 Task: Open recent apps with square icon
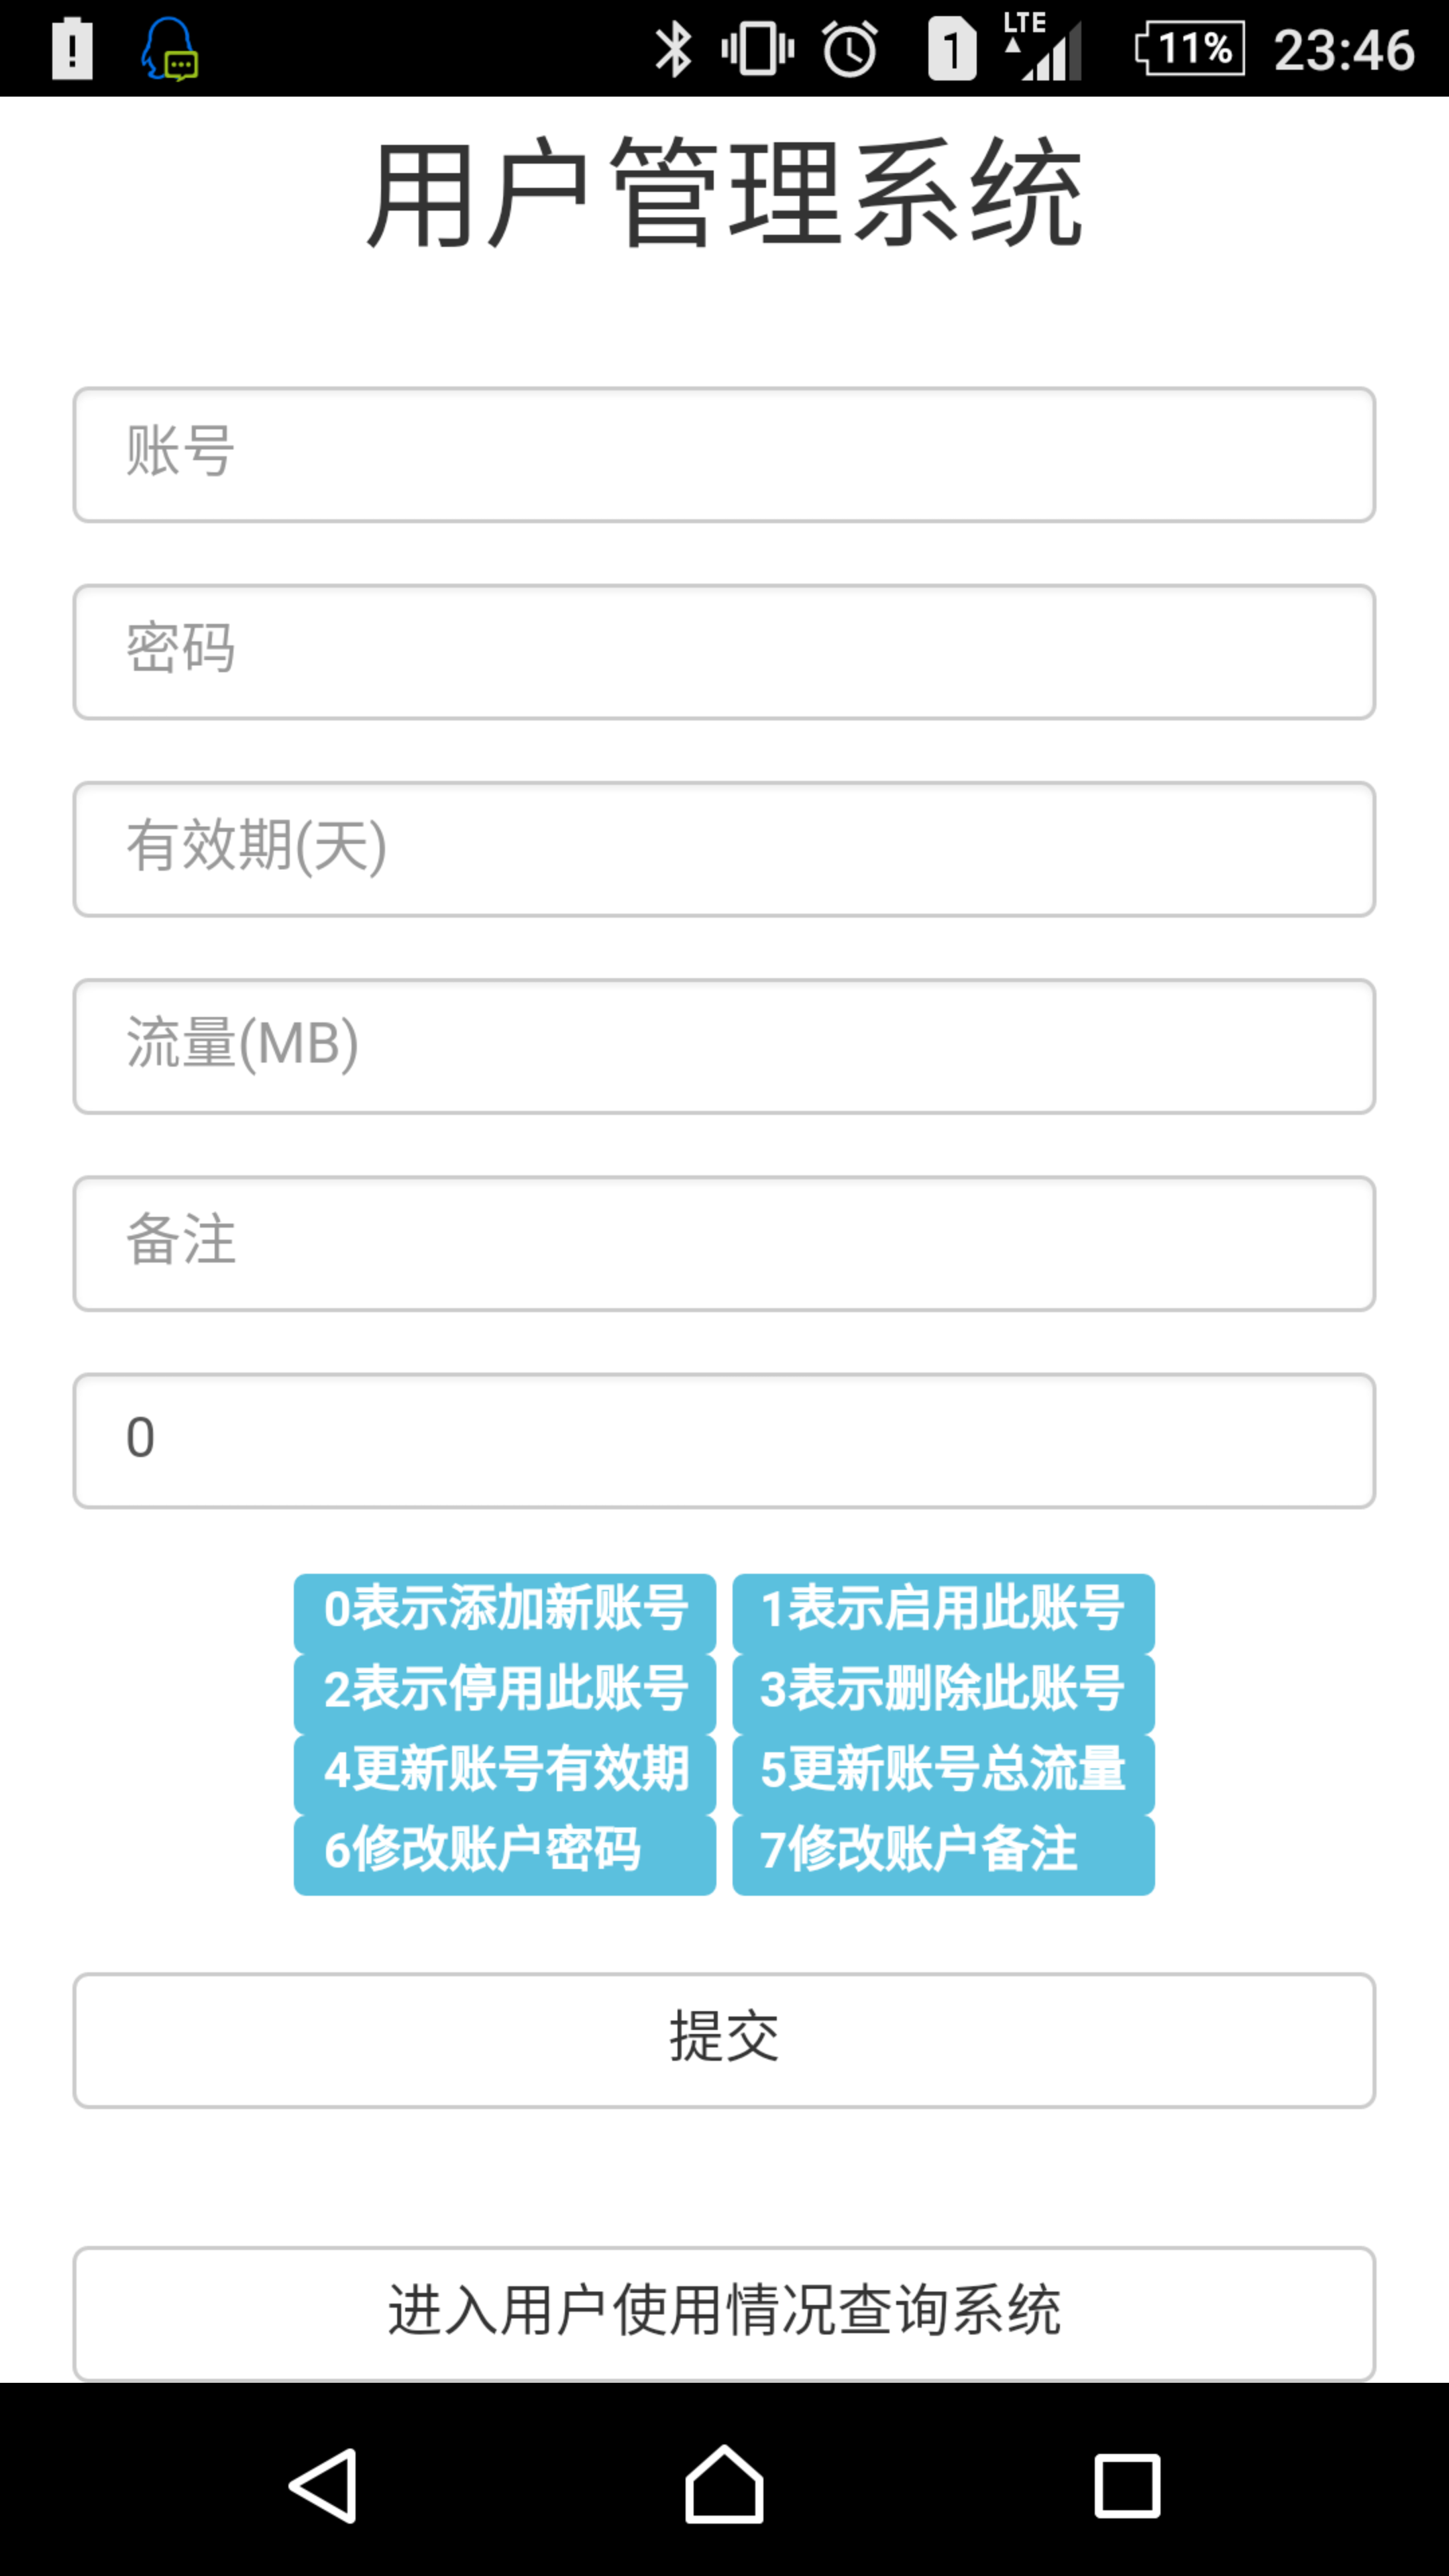click(x=1127, y=2486)
